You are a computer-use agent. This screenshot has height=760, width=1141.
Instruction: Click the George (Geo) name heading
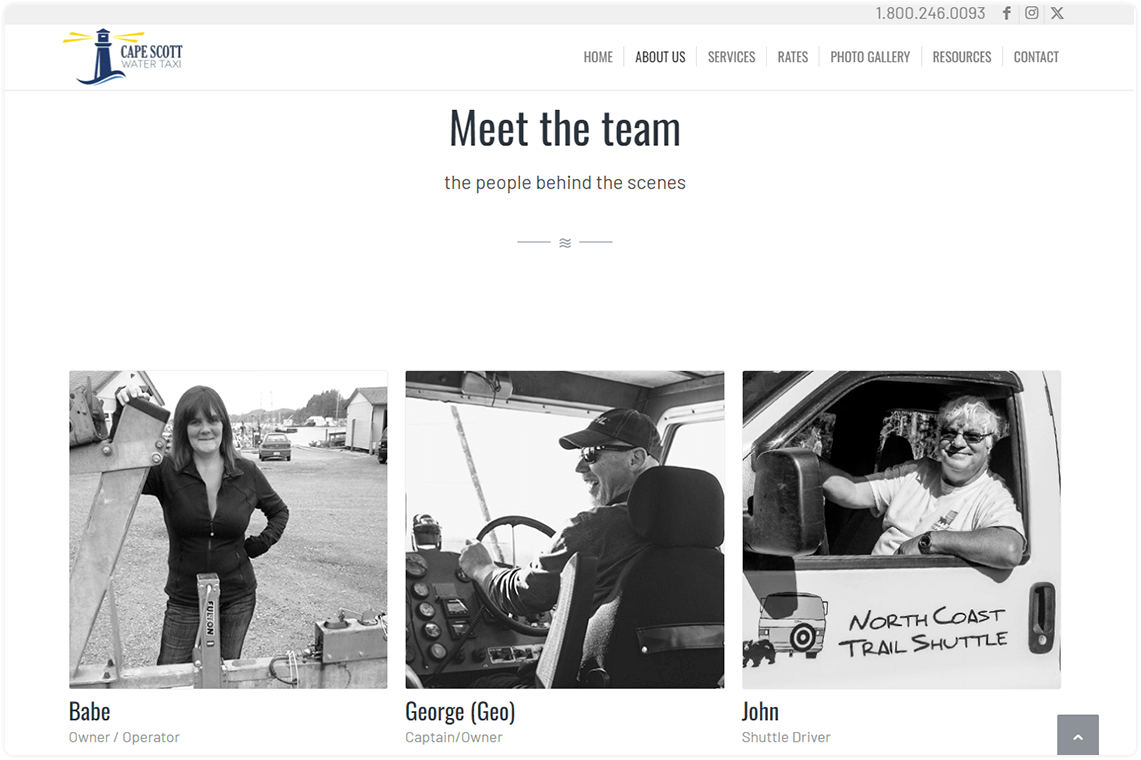pyautogui.click(x=460, y=711)
